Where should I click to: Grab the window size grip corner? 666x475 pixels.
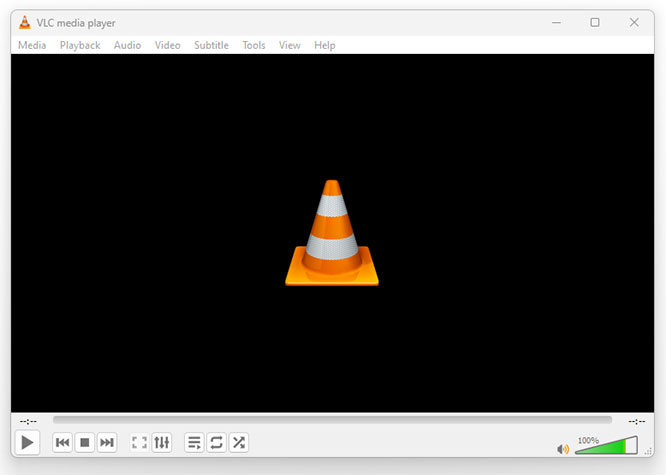(649, 451)
